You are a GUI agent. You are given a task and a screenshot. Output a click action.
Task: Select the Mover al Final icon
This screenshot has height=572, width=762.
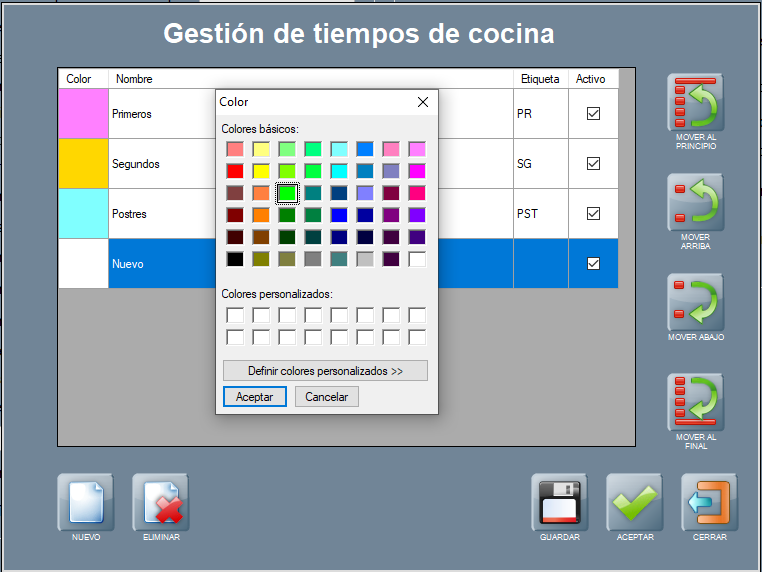(x=695, y=402)
